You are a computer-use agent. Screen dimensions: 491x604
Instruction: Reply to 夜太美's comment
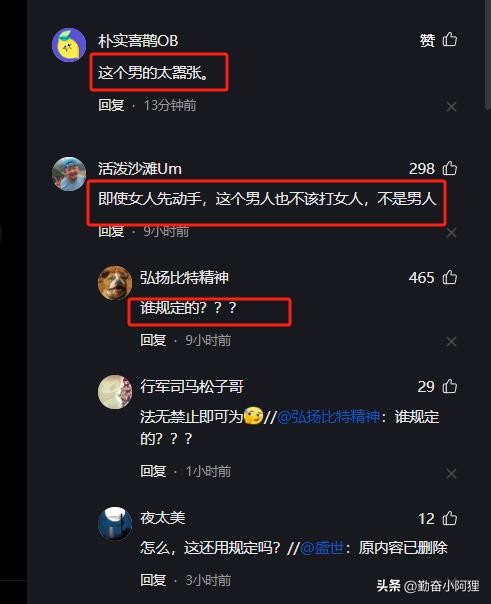(x=153, y=580)
